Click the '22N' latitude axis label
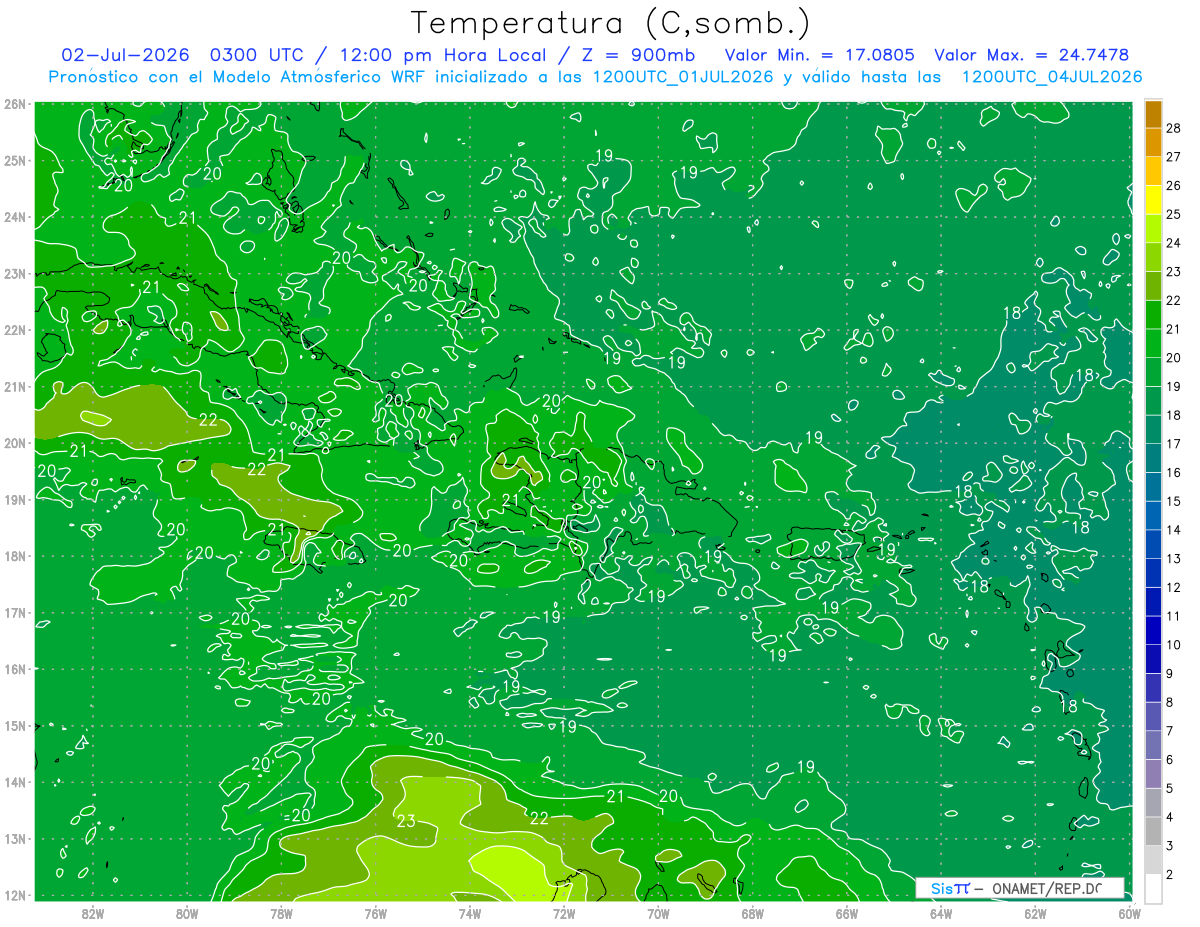The width and height of the screenshot is (1200, 927). pos(15,330)
